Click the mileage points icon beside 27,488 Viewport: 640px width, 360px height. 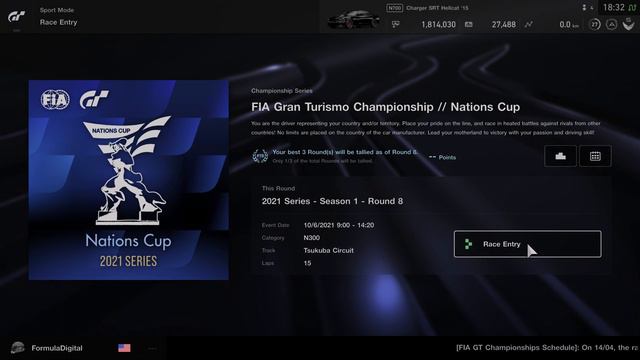[x=469, y=24]
